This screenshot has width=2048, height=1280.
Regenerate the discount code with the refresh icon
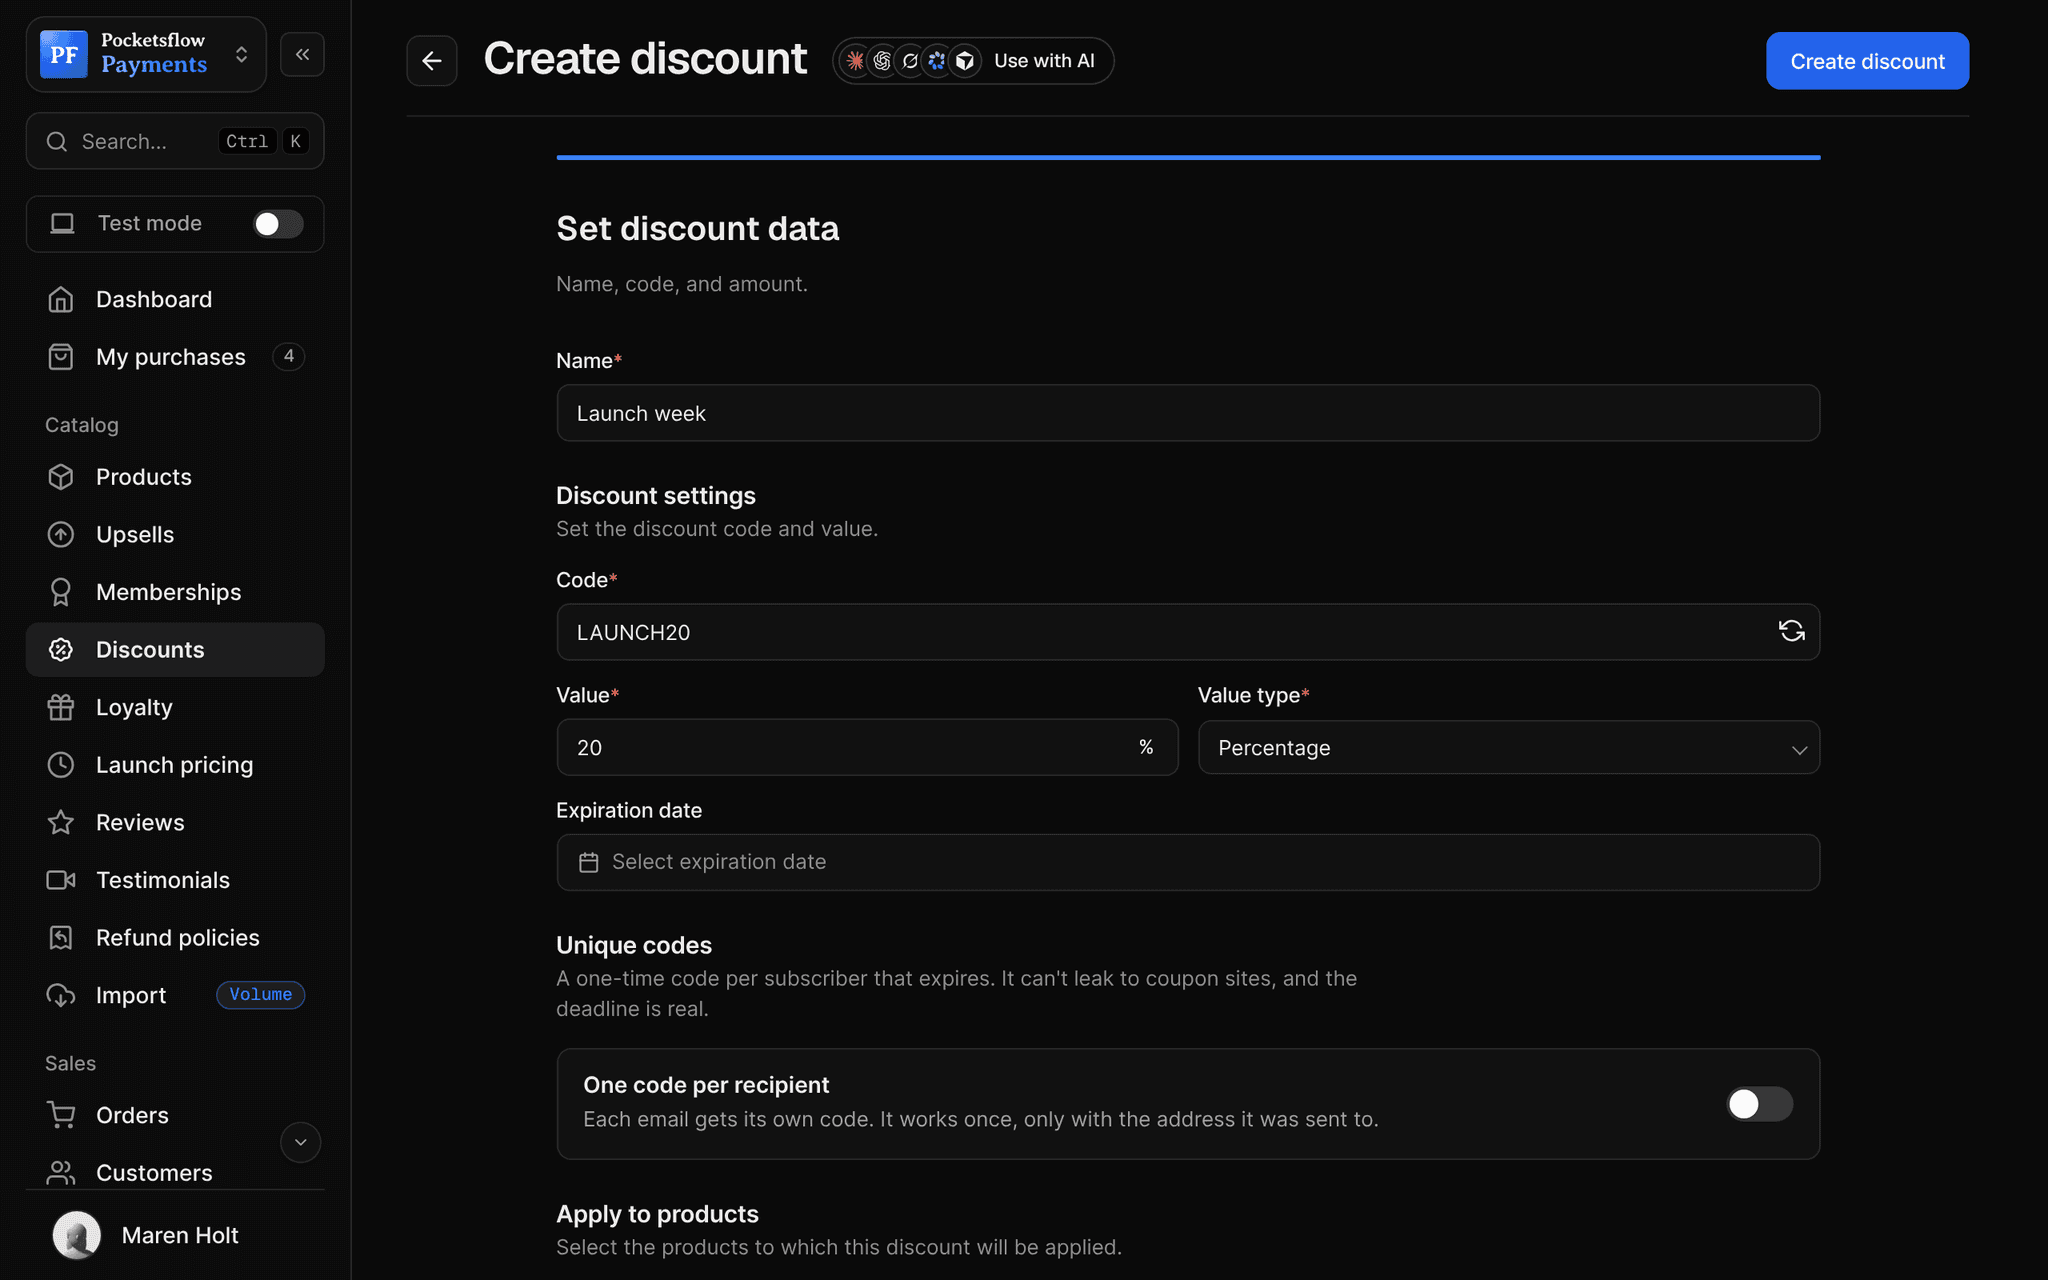1791,631
